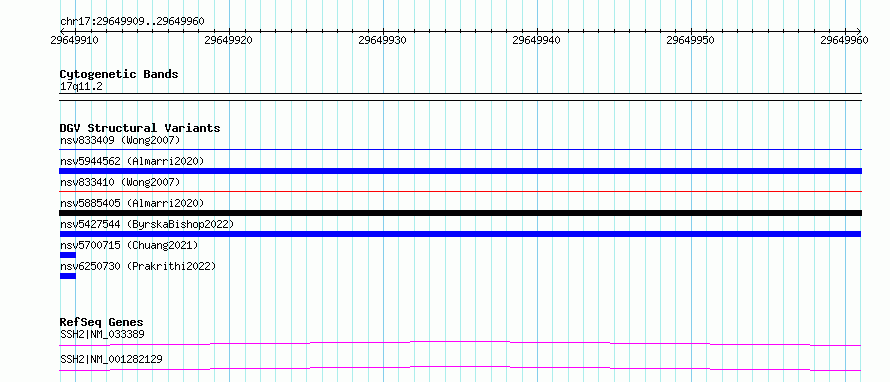This screenshot has width=890, height=382.
Task: Click the magenta SSH2|NM_001282129 transcript line
Action: pos(460,368)
